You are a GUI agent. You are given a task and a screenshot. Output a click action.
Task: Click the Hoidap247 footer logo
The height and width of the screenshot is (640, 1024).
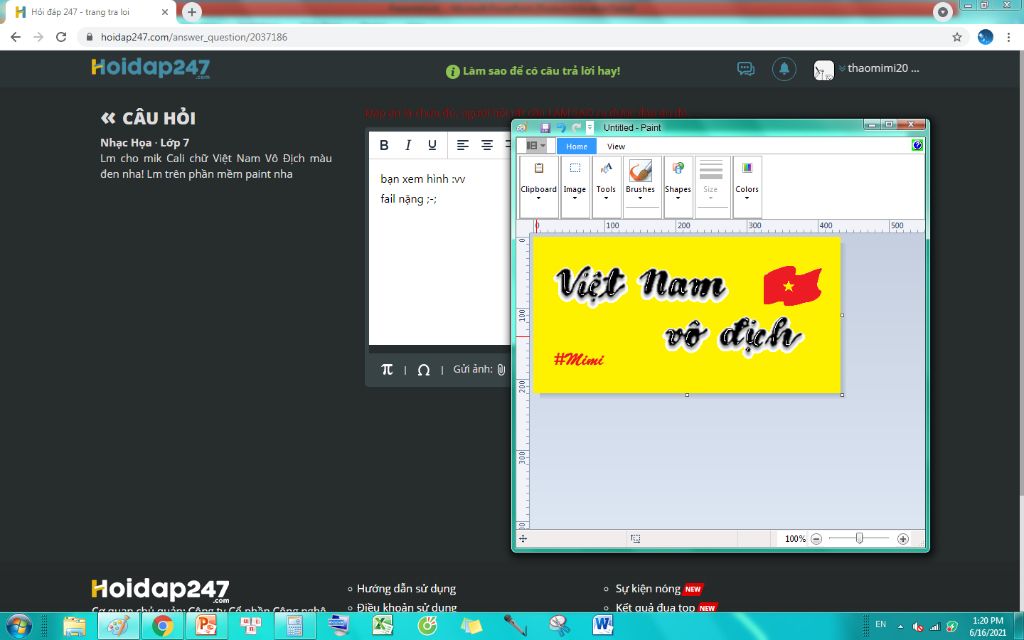point(161,590)
